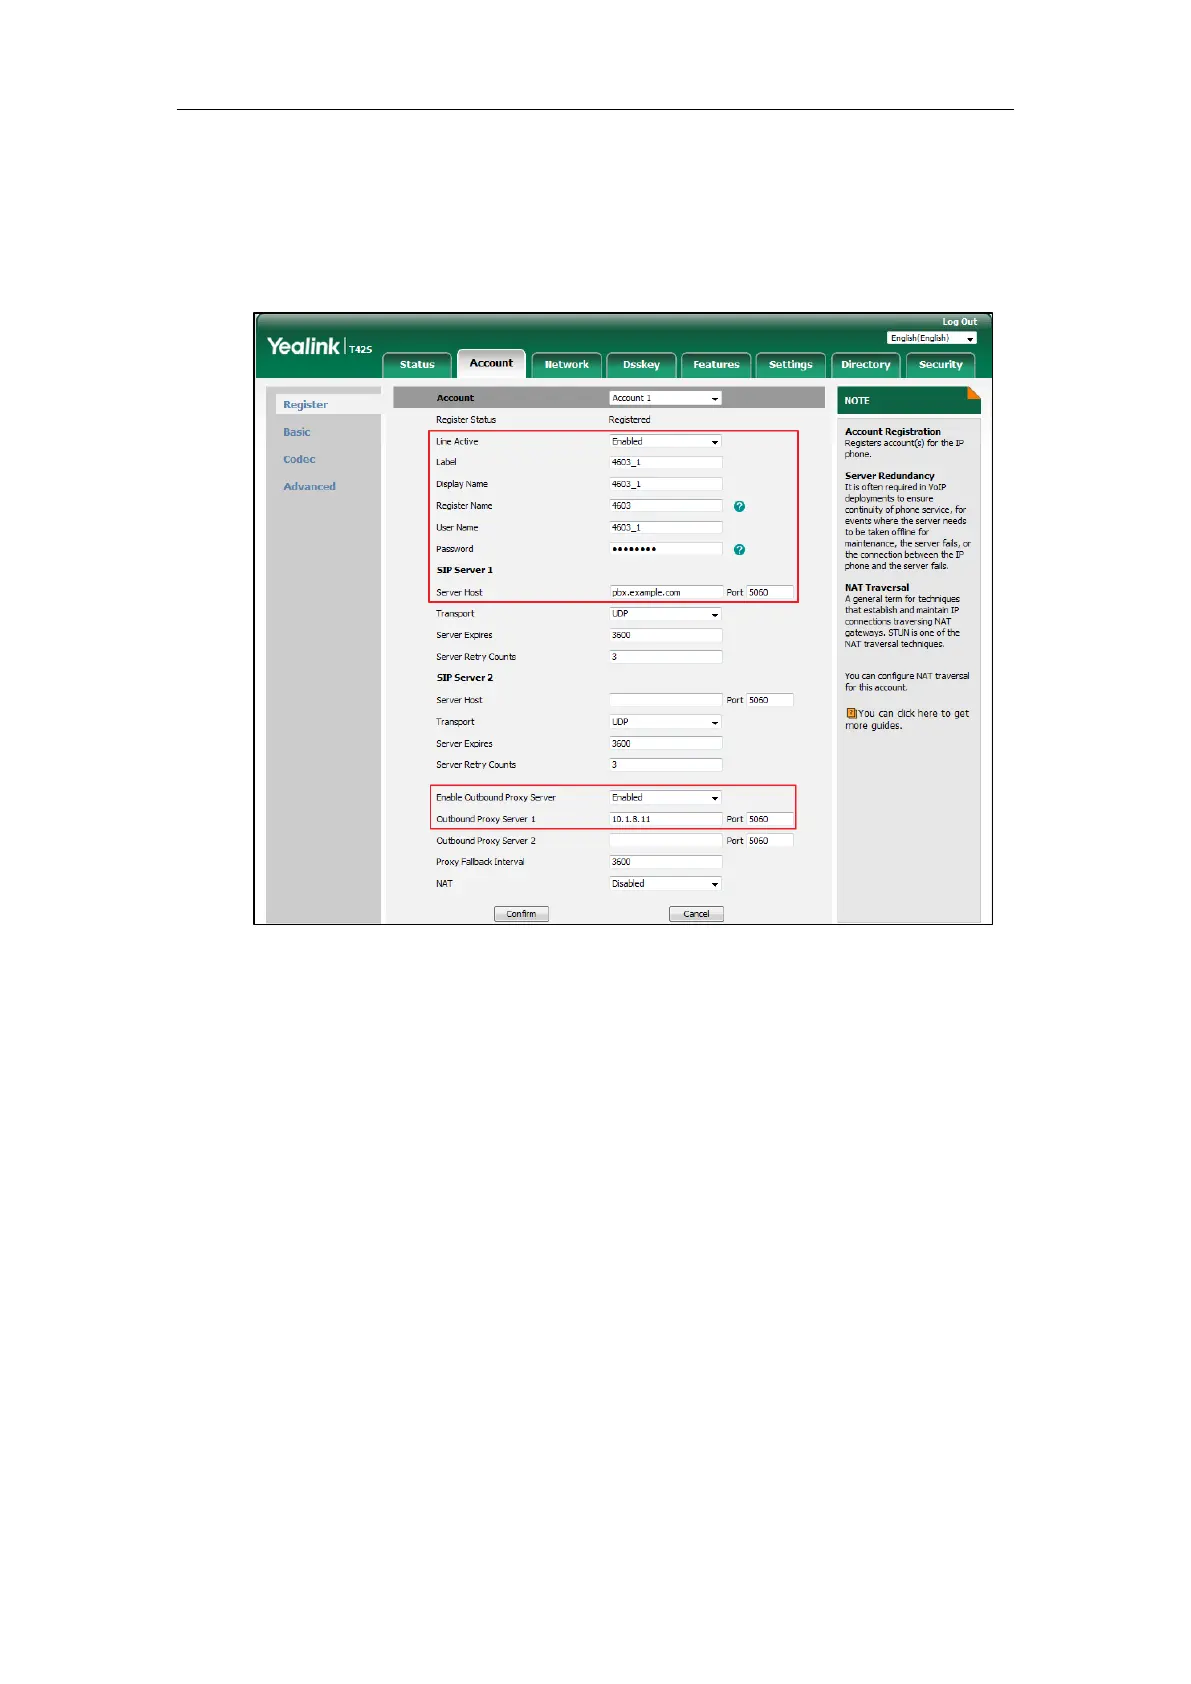Click the Register Name input field
The height and width of the screenshot is (1684, 1191).
tap(665, 506)
